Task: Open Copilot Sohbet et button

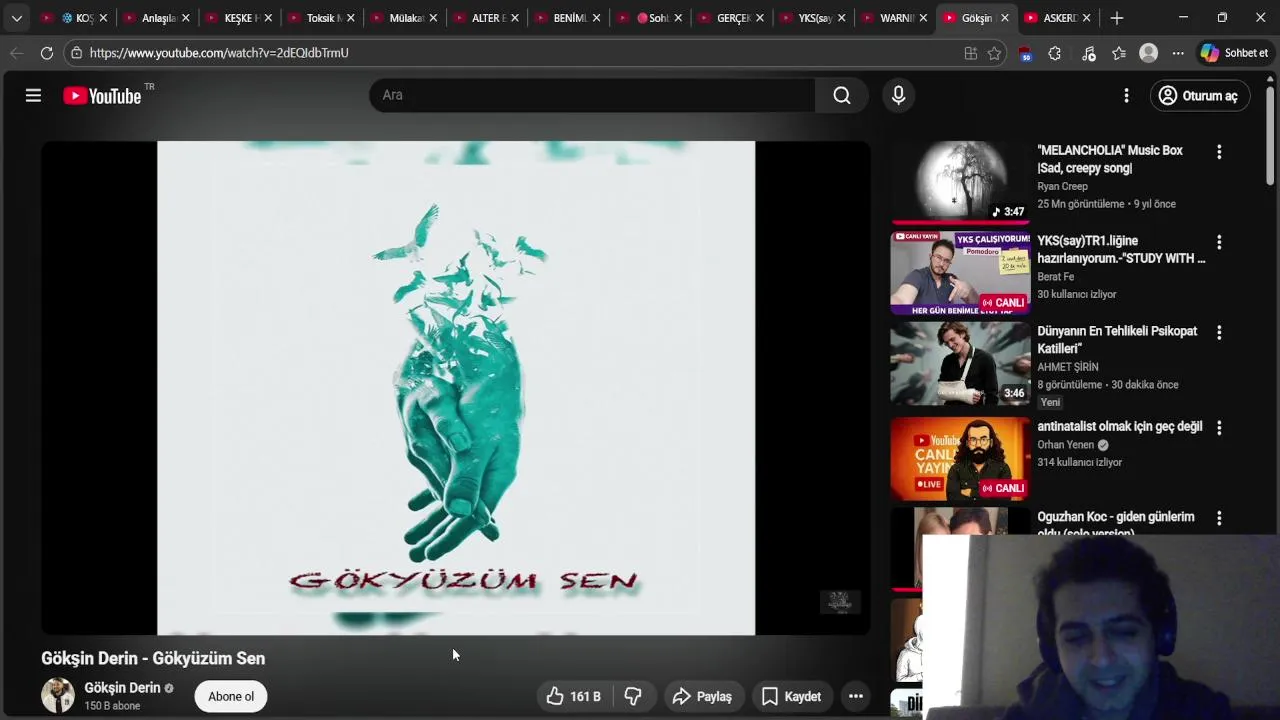Action: click(1235, 53)
